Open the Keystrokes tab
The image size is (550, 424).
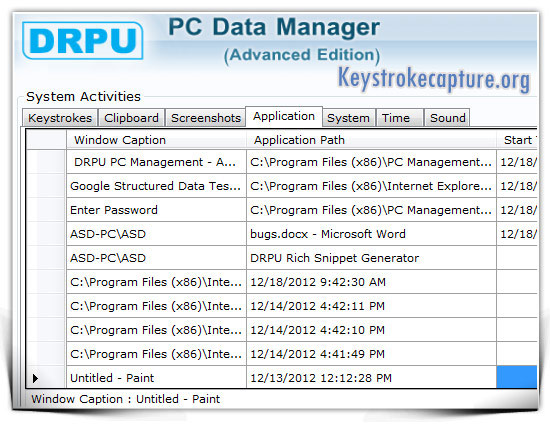pos(60,118)
